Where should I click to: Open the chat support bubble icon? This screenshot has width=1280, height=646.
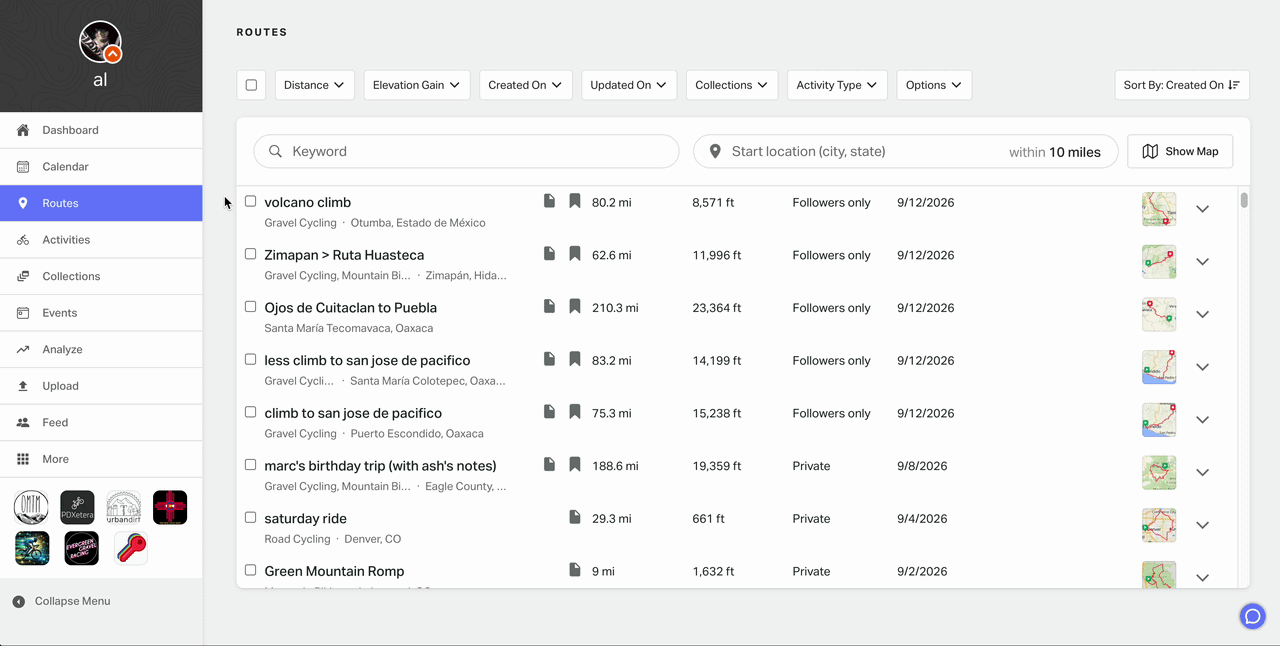pos(1252,616)
